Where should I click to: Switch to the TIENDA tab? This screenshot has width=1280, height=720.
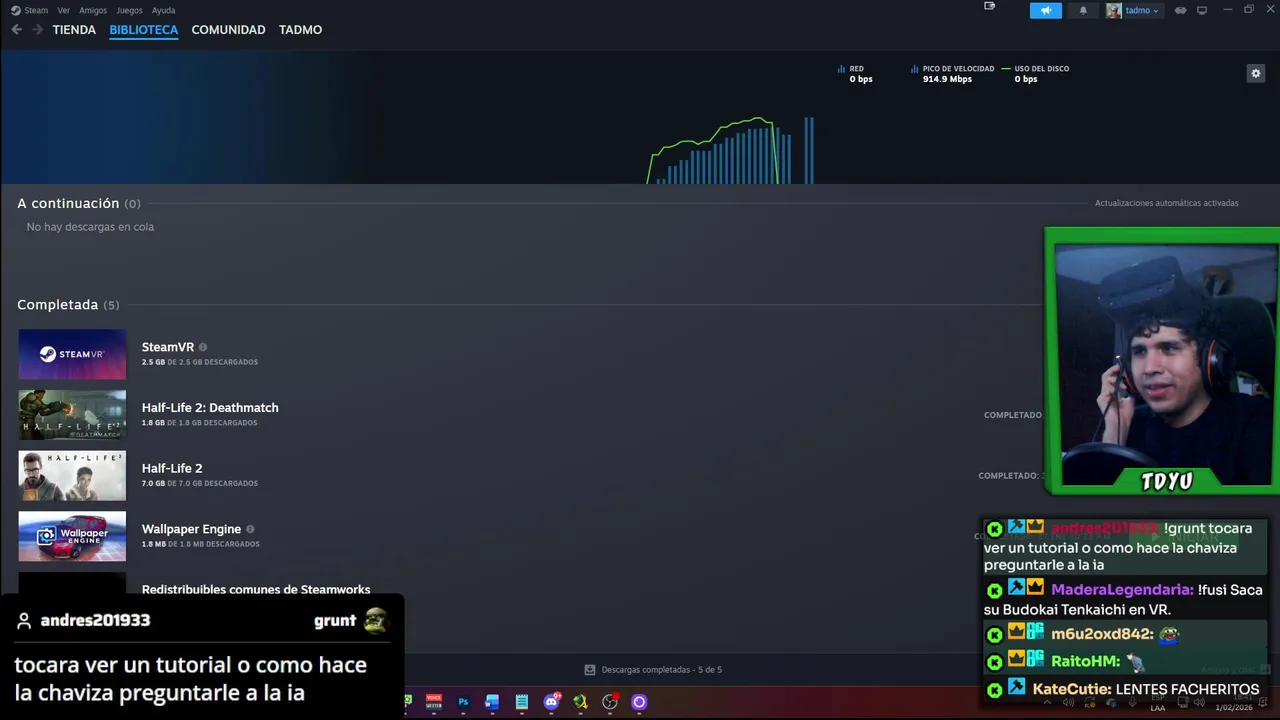coord(74,30)
